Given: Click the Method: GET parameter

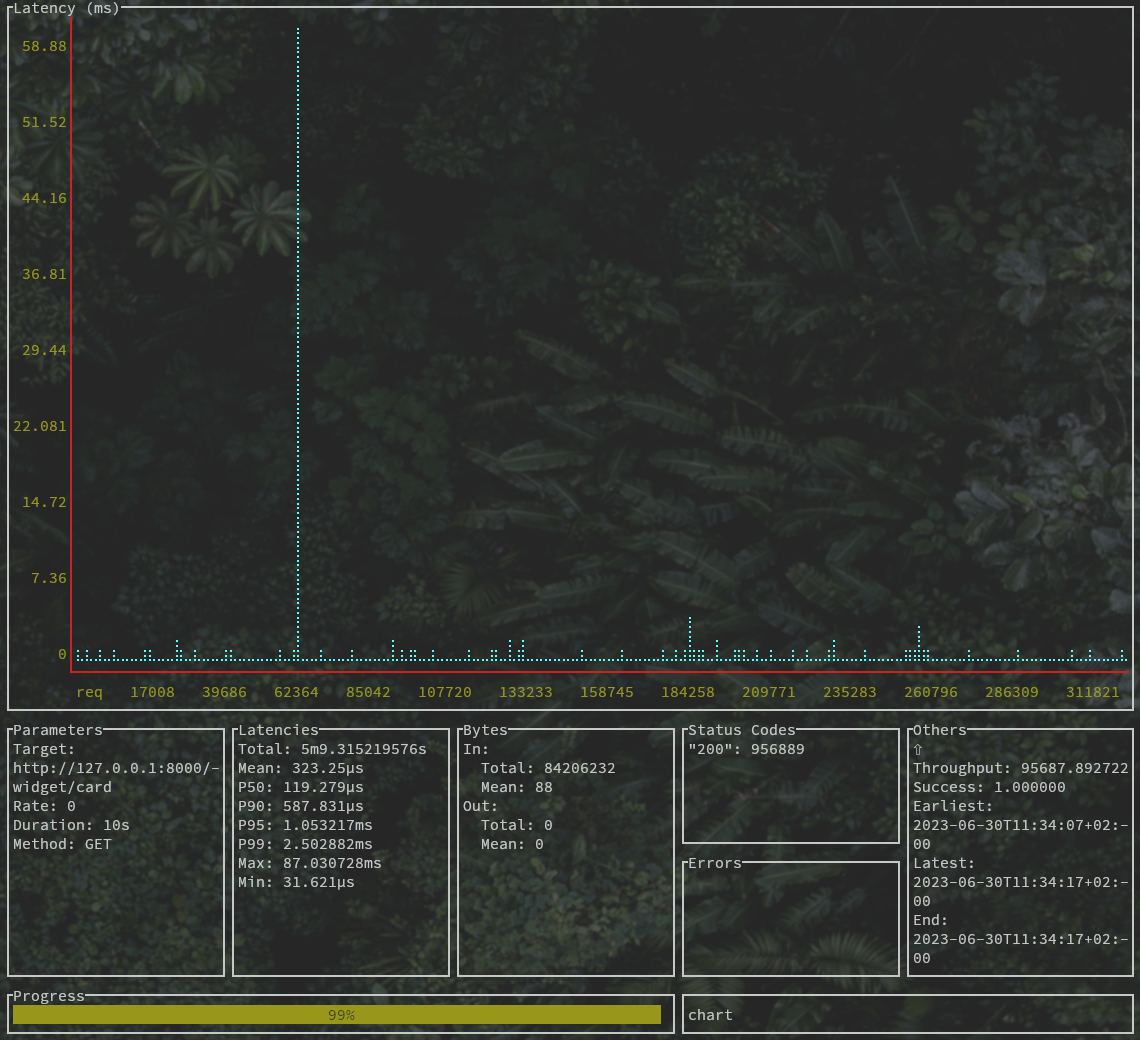Looking at the screenshot, I should (63, 844).
